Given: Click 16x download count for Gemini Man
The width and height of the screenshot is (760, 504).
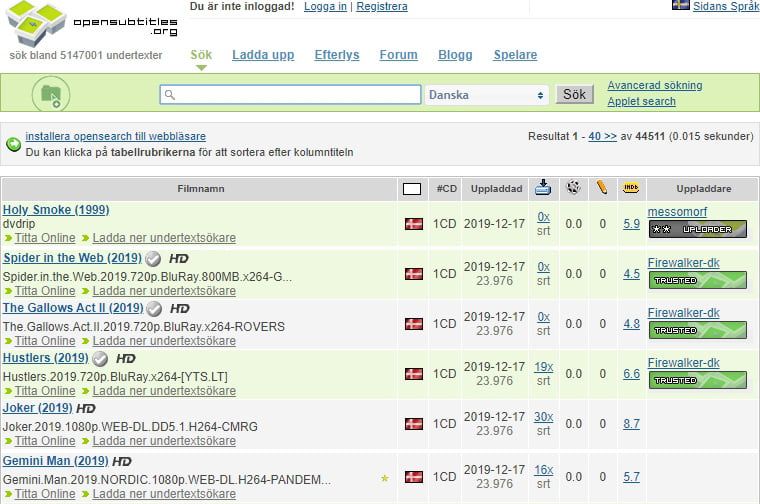Looking at the screenshot, I should [543, 470].
